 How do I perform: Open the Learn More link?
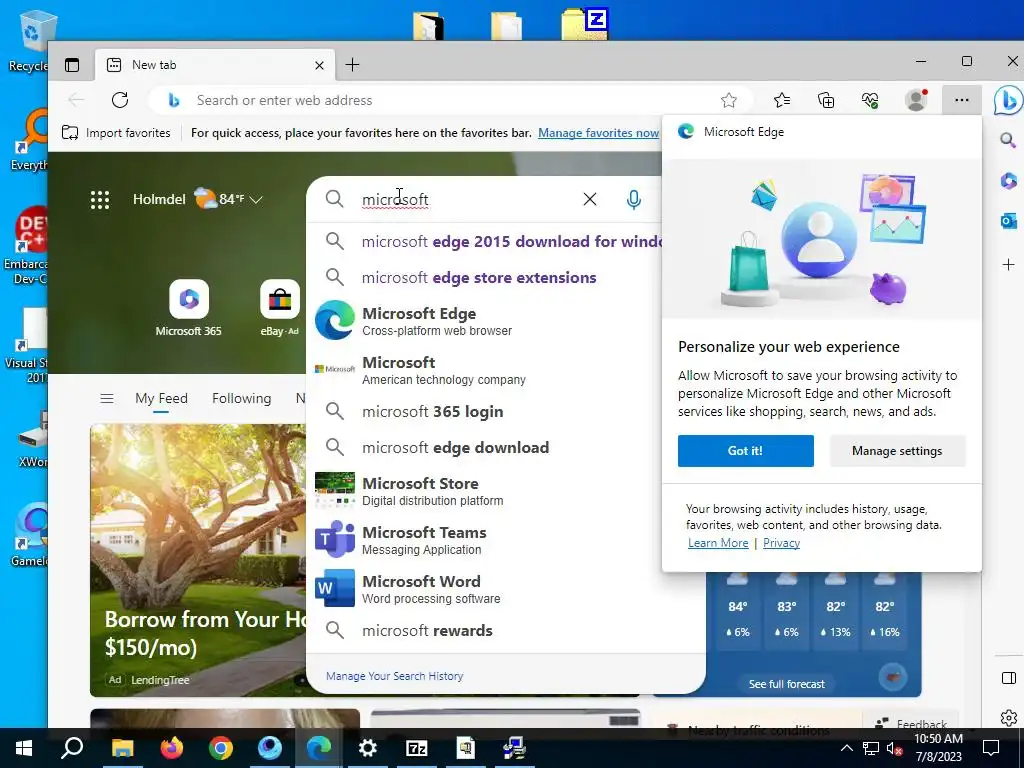(x=718, y=543)
